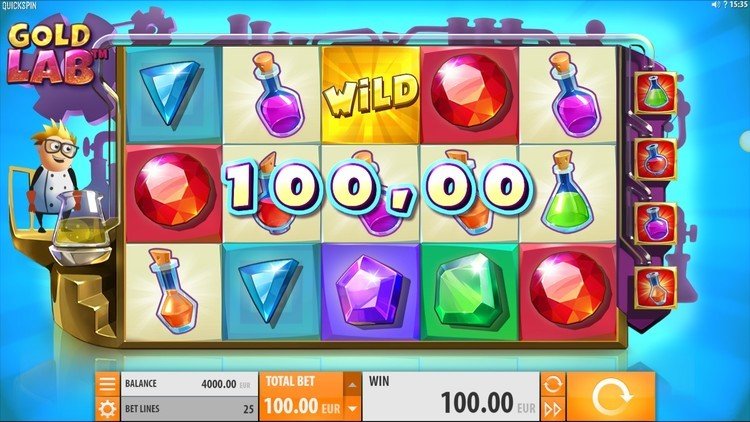The image size is (750, 422).
Task: Click the Gold Lab logo
Action: 54,54
